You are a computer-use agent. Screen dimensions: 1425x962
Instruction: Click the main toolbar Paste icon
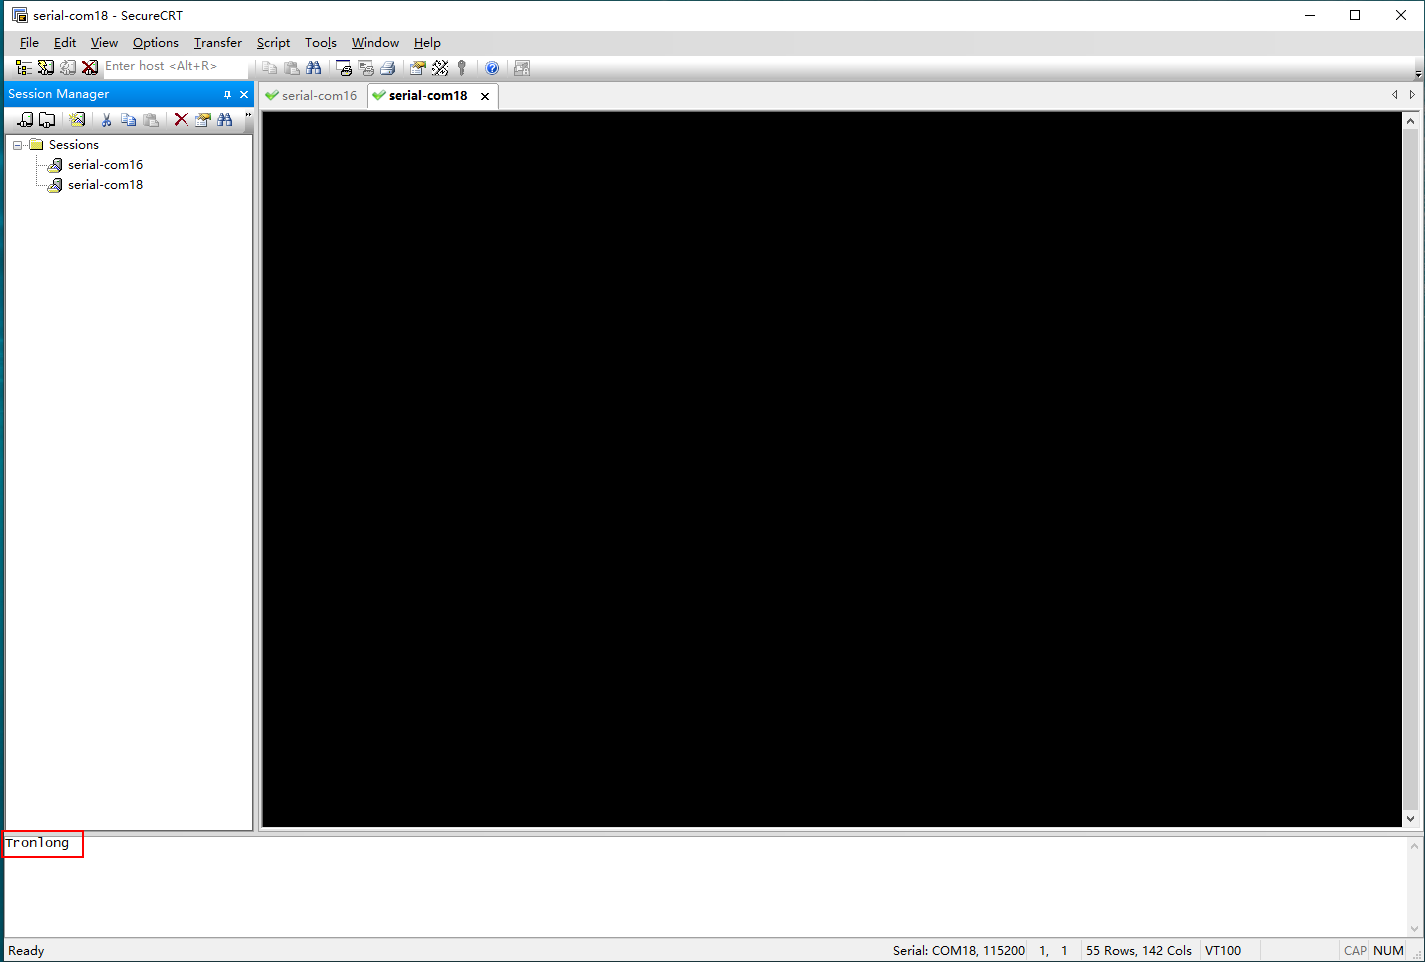(292, 68)
